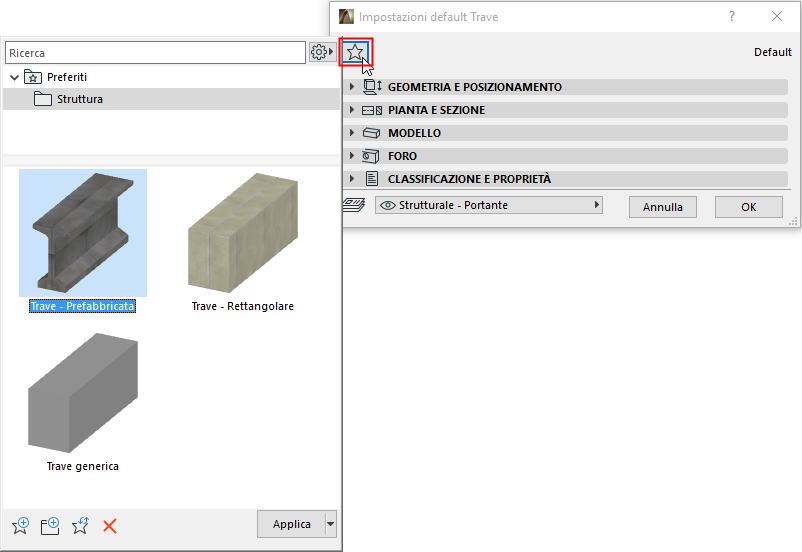This screenshot has width=802, height=552.
Task: Click the red delete X icon
Action: pyautogui.click(x=110, y=525)
